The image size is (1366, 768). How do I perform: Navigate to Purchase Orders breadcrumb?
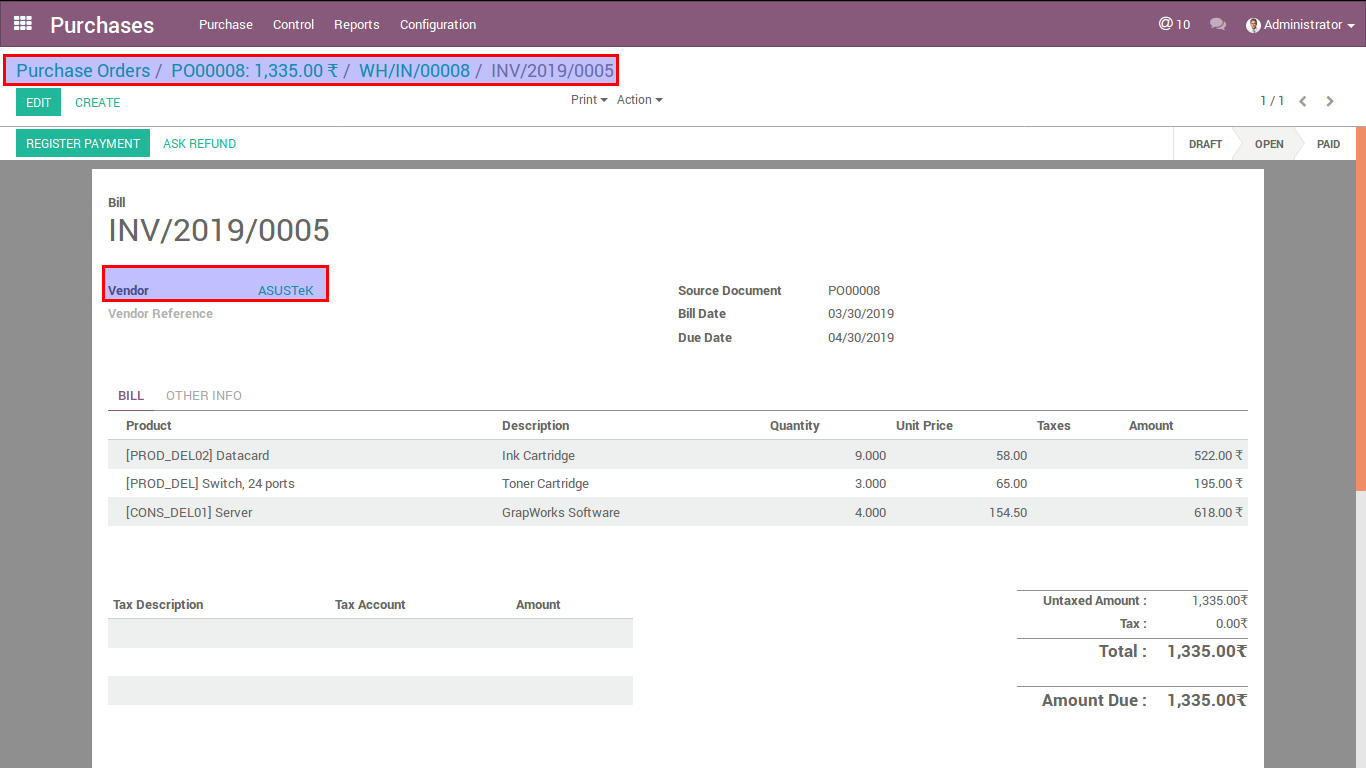pyautogui.click(x=83, y=71)
